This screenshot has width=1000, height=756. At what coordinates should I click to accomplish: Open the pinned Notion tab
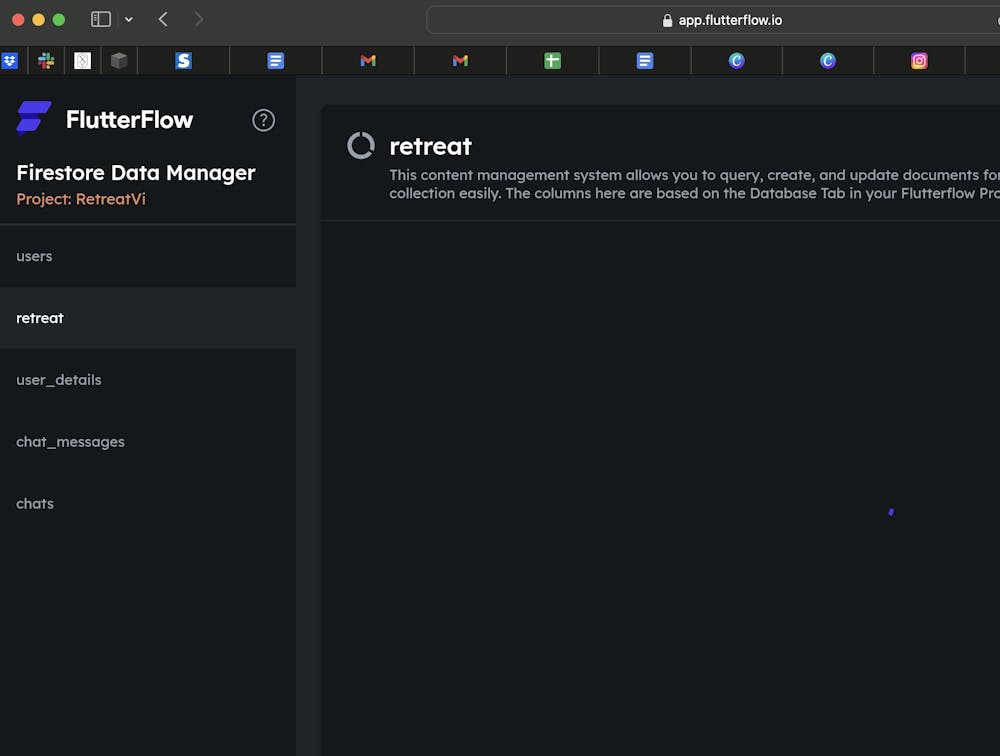(x=82, y=61)
